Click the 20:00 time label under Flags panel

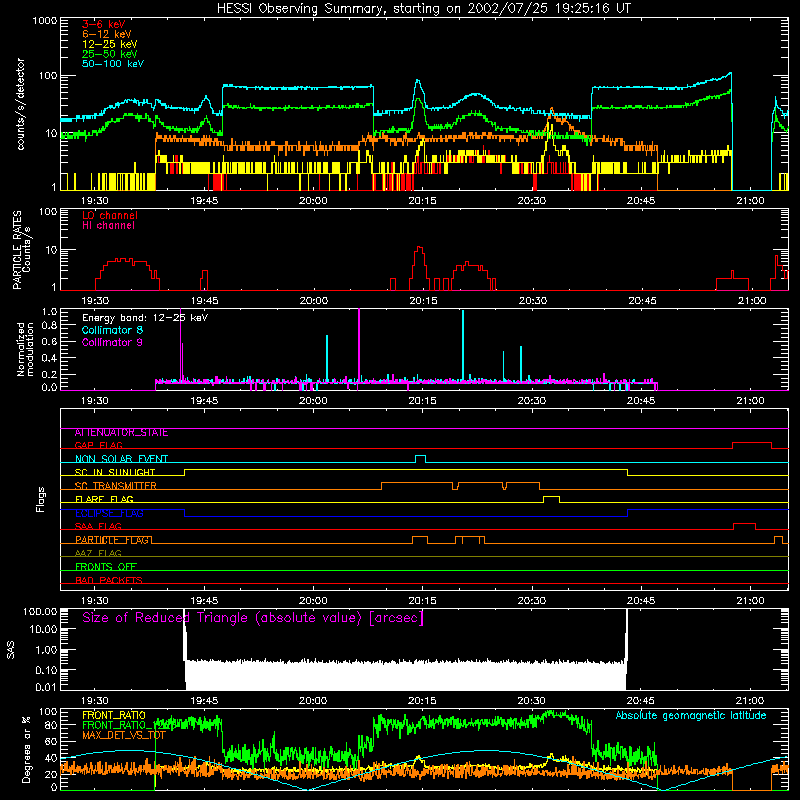(x=313, y=601)
